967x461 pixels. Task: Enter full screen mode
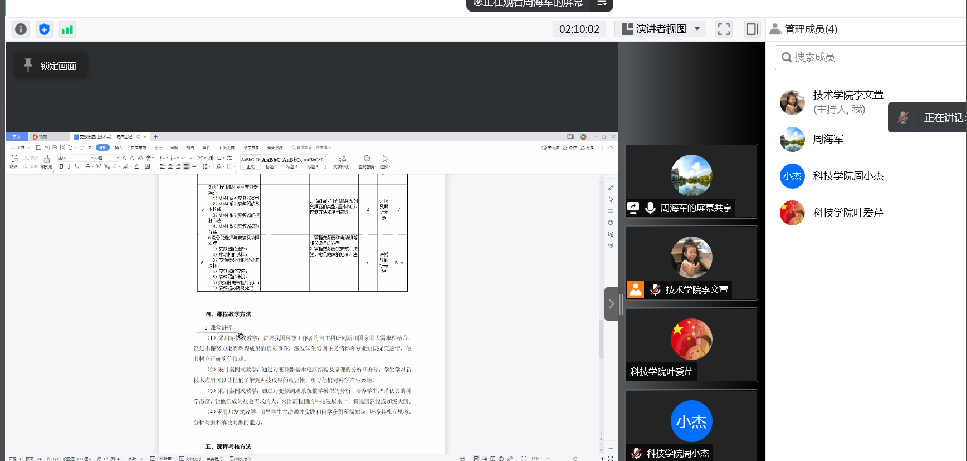(725, 29)
